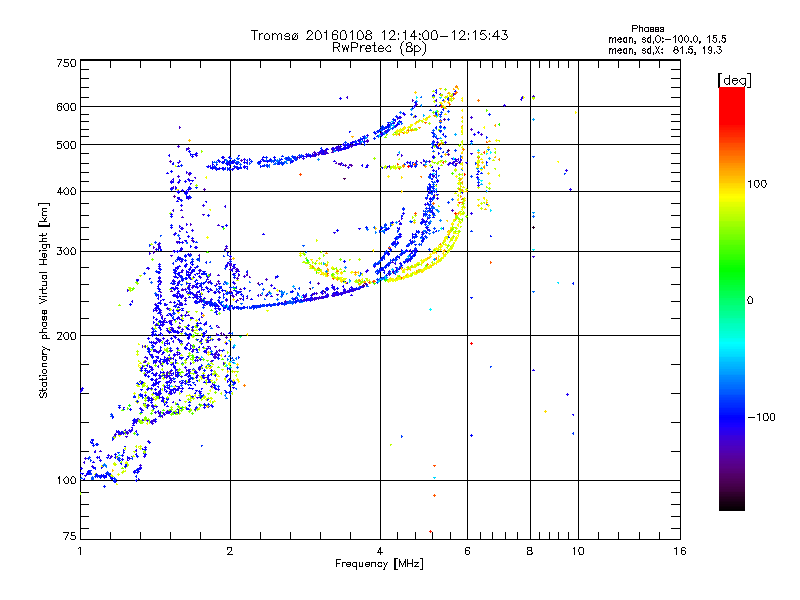Click the y-axis label '200'

66,336
